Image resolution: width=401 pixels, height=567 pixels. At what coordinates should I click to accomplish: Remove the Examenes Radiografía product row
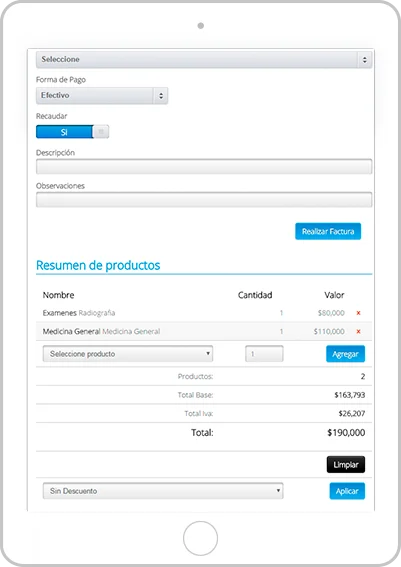[358, 313]
